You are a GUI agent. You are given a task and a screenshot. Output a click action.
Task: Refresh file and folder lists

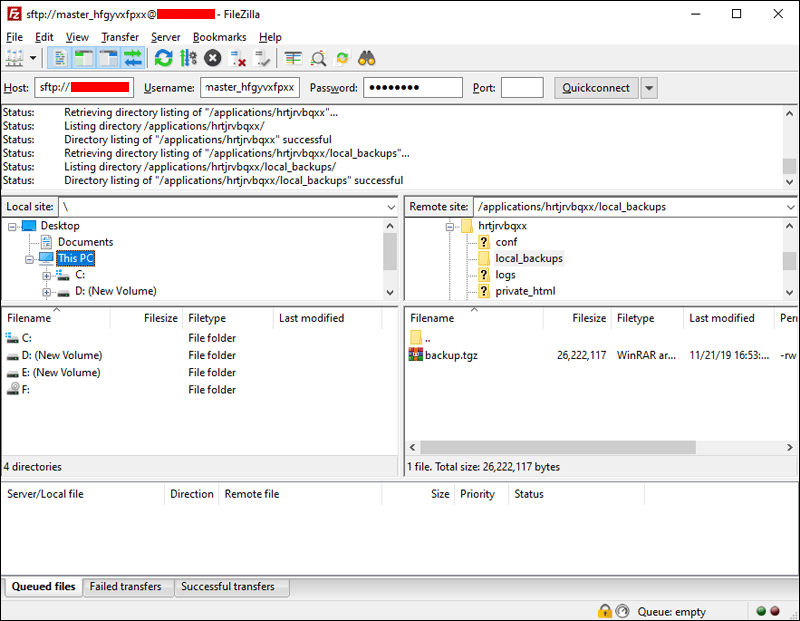tap(163, 58)
